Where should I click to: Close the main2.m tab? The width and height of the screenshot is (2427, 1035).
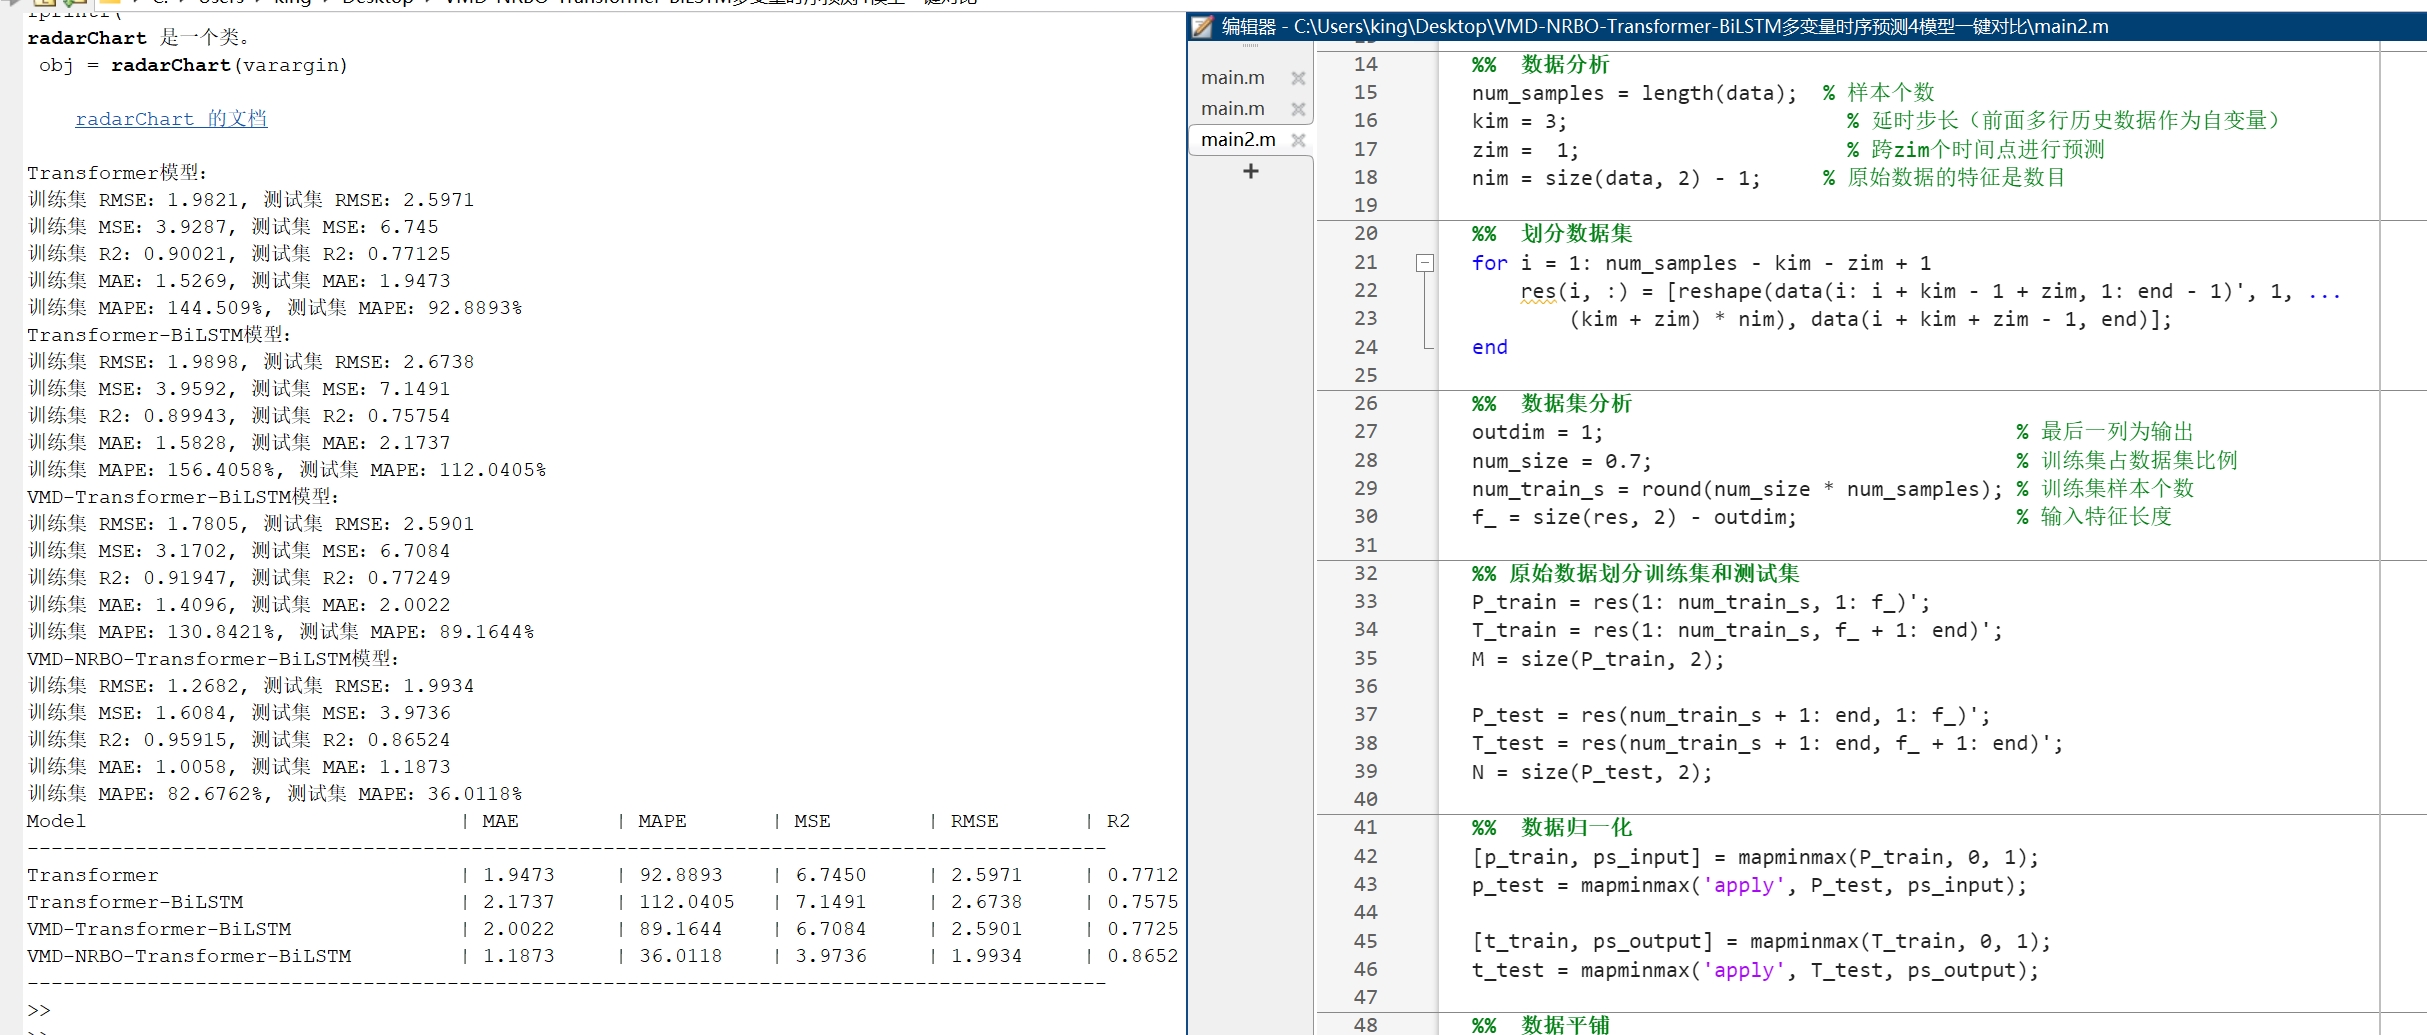point(1299,140)
